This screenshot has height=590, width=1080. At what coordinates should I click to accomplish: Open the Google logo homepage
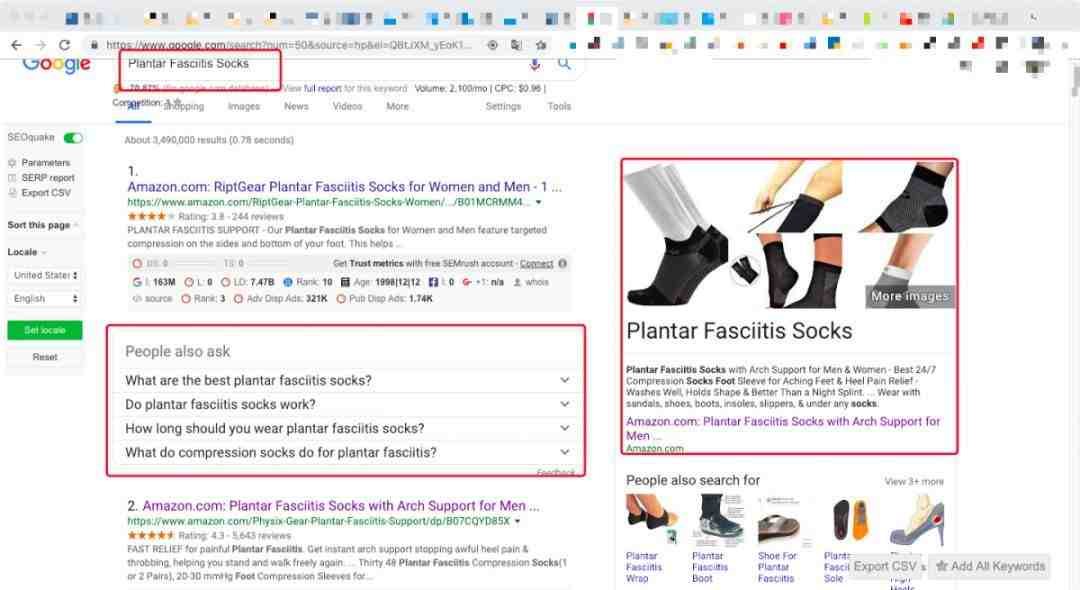tap(56, 64)
